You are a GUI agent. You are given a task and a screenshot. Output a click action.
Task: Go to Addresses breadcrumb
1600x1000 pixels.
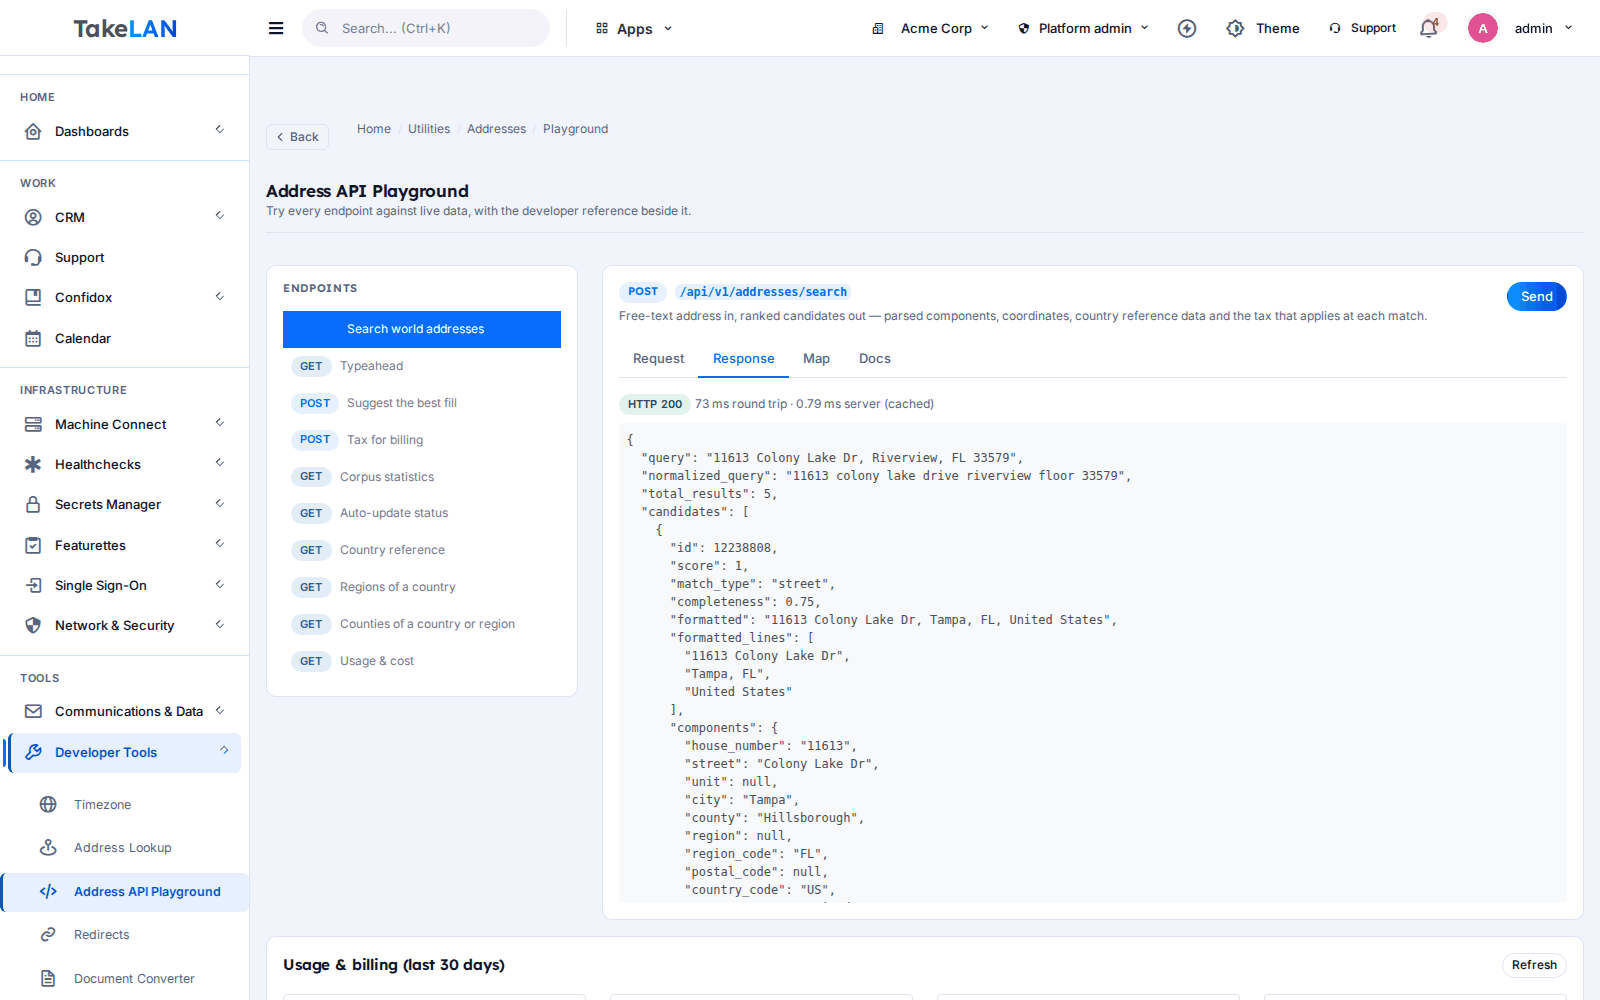(496, 129)
